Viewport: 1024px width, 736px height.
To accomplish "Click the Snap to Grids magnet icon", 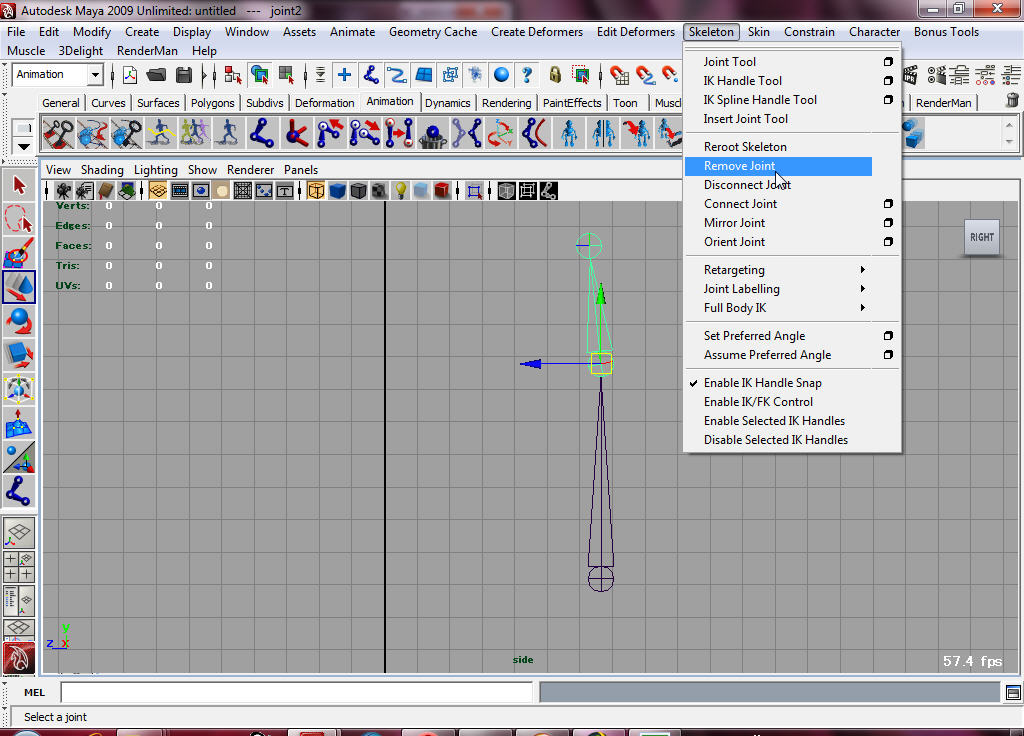I will pyautogui.click(x=618, y=75).
